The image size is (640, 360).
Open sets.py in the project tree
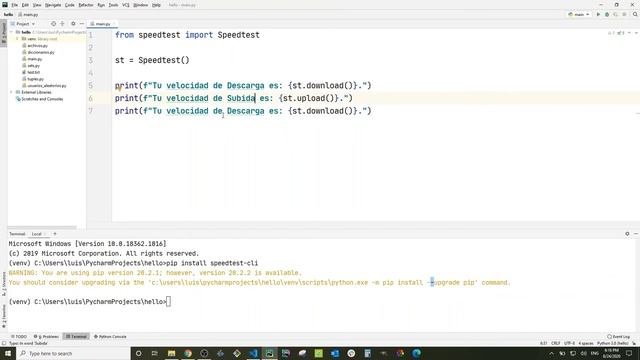pyautogui.click(x=33, y=65)
